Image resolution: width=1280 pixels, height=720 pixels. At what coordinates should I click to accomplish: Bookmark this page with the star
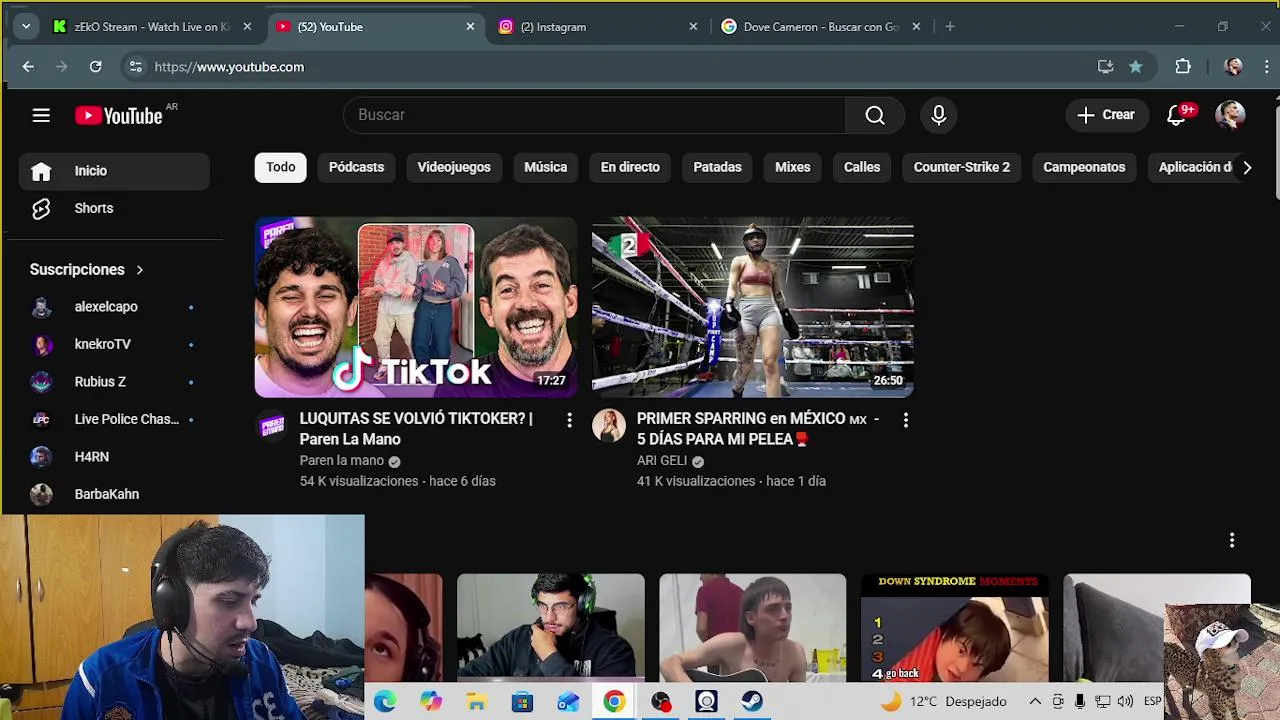(1136, 67)
